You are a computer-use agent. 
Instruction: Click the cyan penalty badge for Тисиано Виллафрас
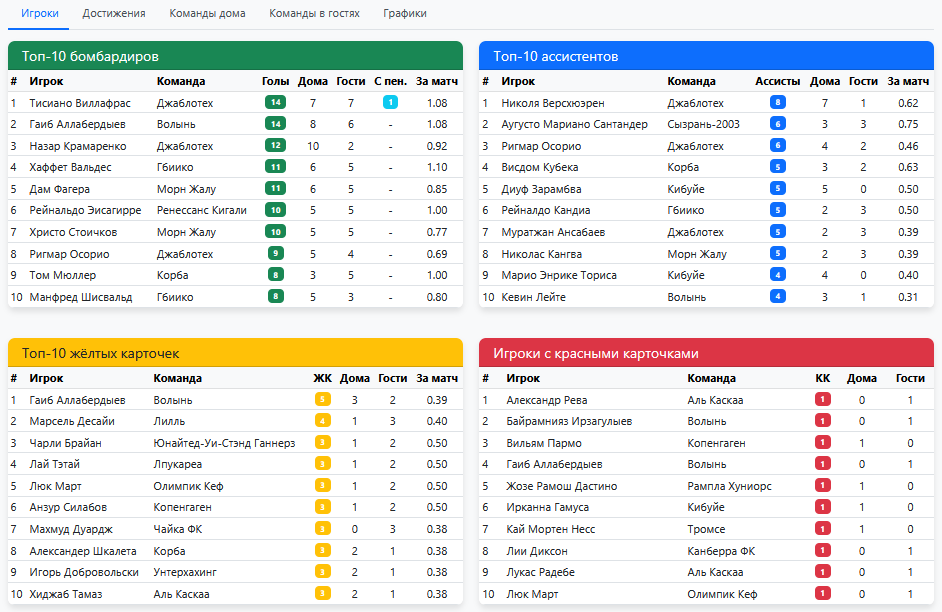(390, 102)
